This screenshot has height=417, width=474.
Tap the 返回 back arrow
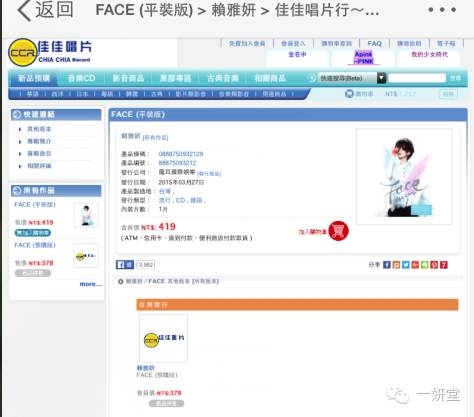(x=24, y=10)
